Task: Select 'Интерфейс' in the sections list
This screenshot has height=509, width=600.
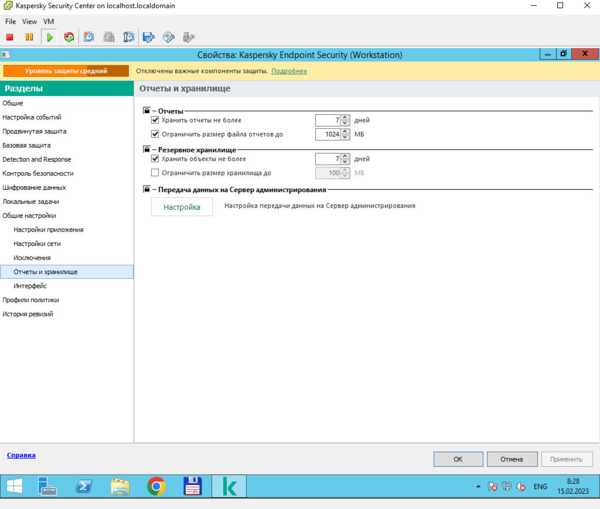Action: click(x=30, y=286)
